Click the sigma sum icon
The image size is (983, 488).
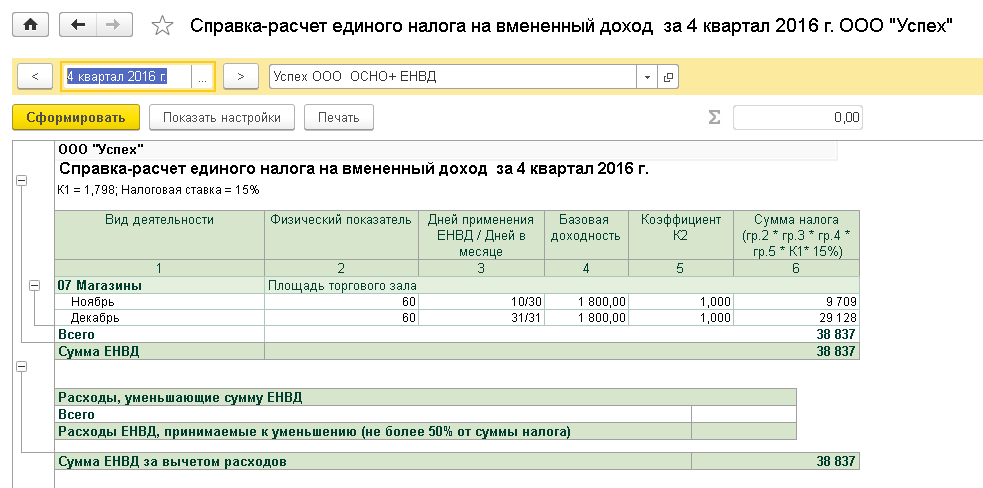pos(714,118)
